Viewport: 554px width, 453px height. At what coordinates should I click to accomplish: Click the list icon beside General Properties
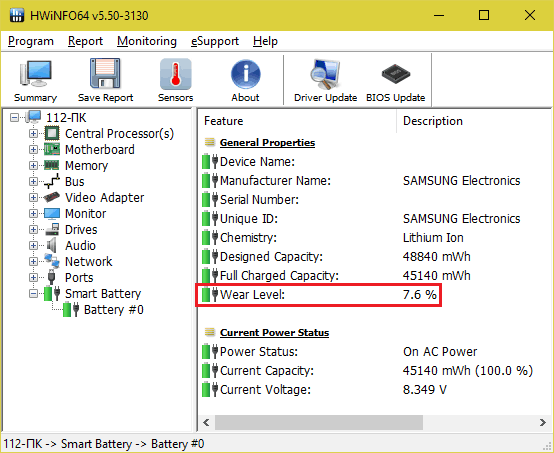tap(210, 142)
